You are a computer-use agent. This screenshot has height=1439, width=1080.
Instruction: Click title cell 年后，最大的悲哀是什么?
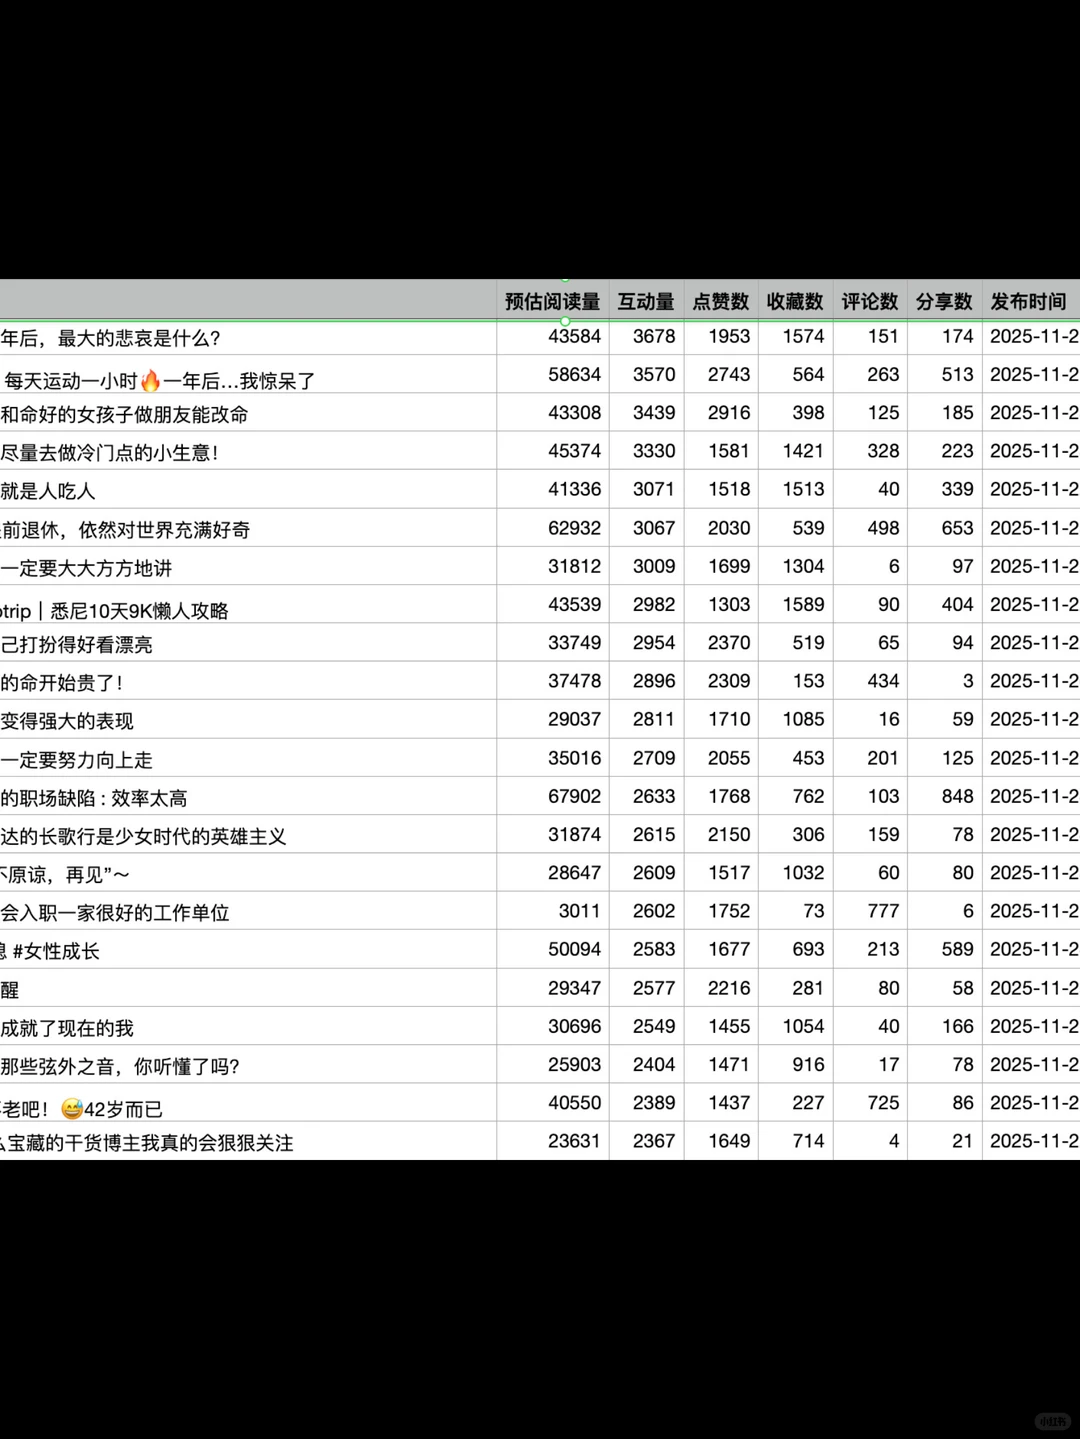point(248,338)
